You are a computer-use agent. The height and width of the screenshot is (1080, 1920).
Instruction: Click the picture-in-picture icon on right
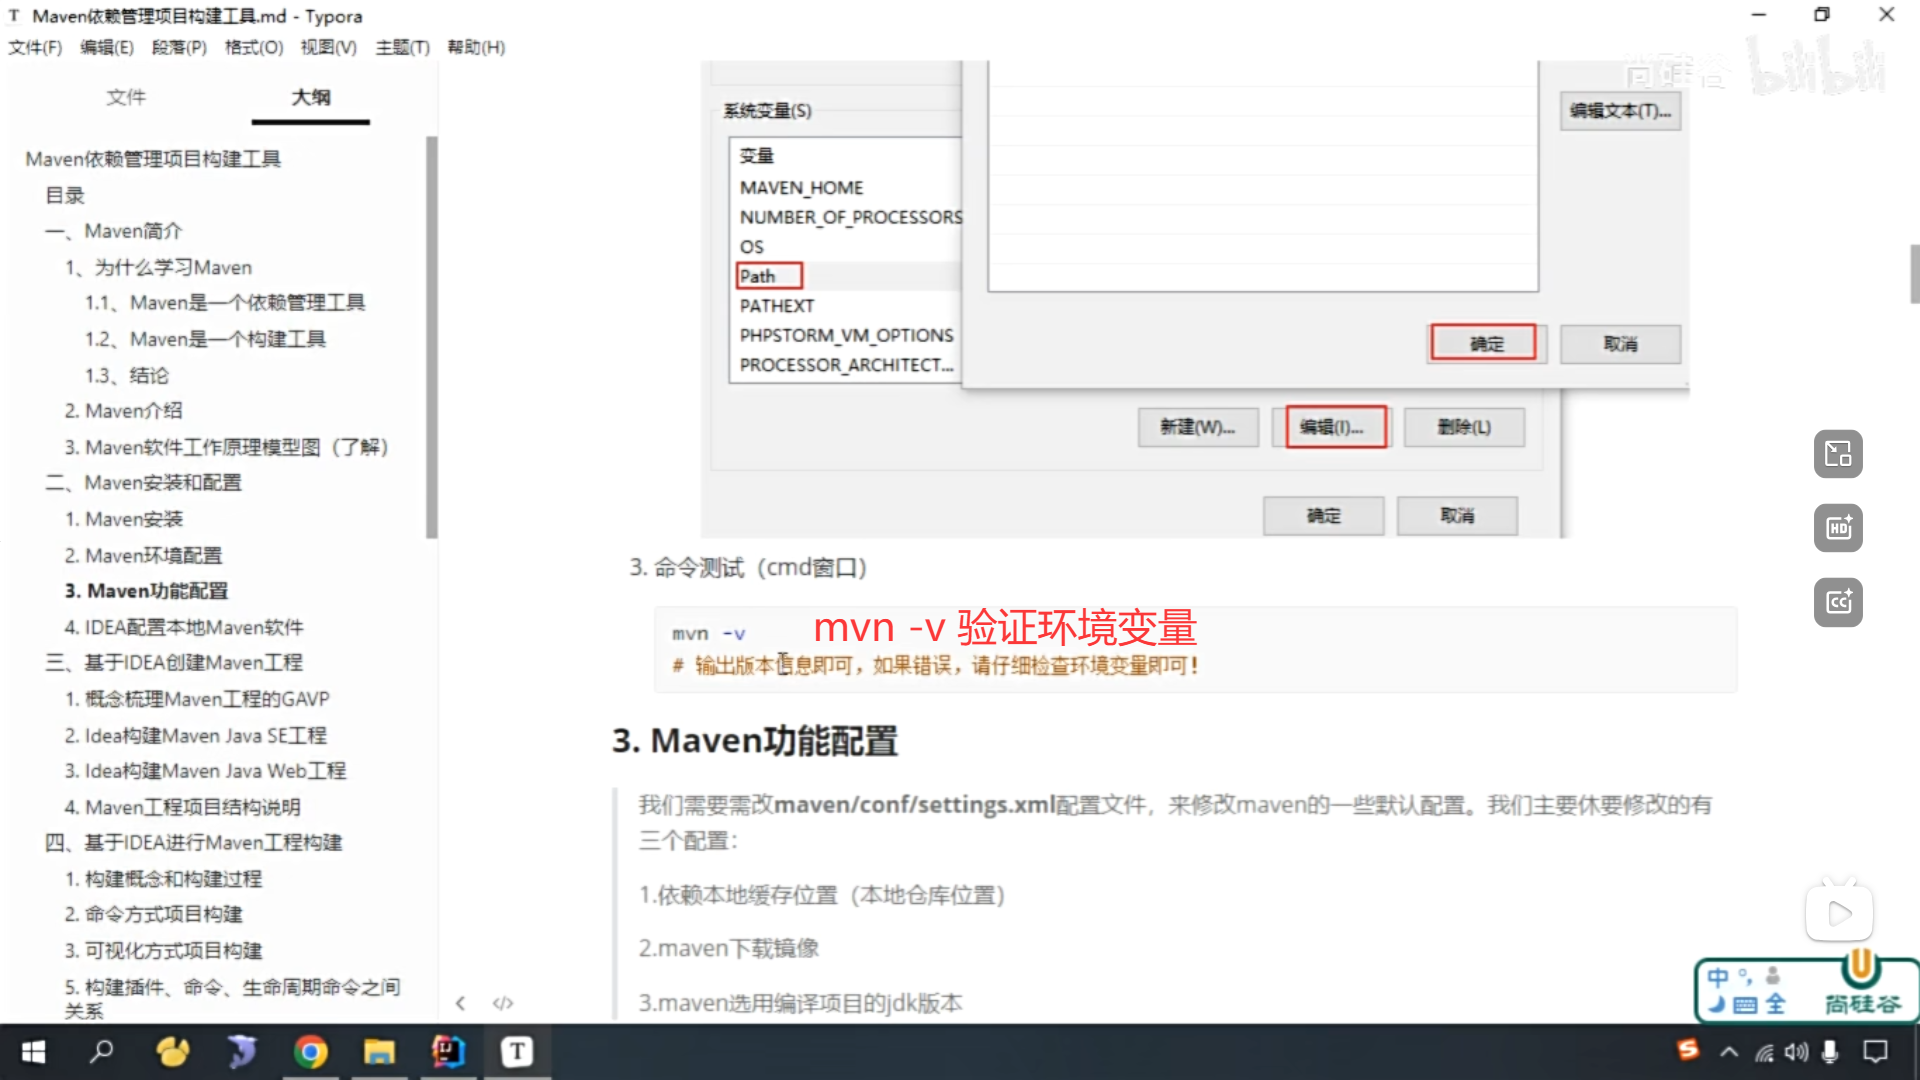[x=1838, y=454]
